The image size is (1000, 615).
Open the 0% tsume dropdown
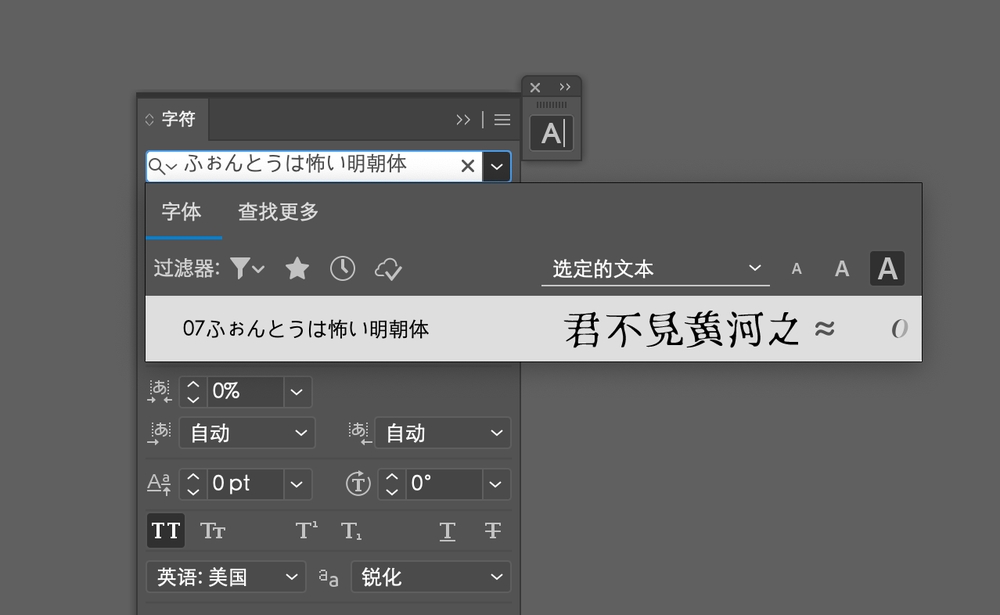click(297, 392)
